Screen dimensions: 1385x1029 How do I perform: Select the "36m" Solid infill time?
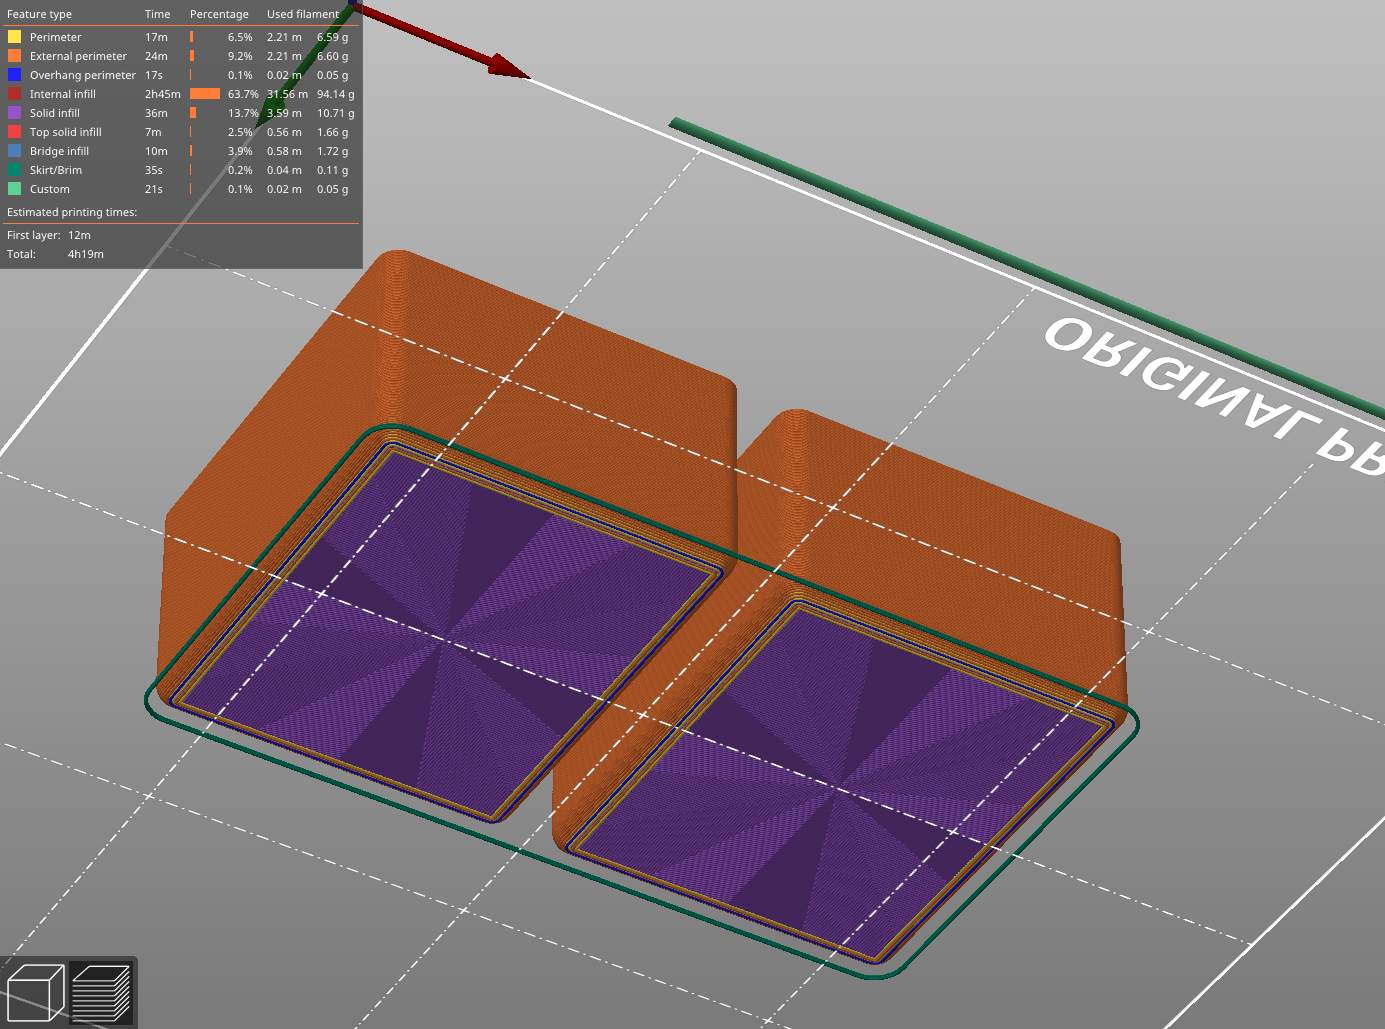(156, 113)
